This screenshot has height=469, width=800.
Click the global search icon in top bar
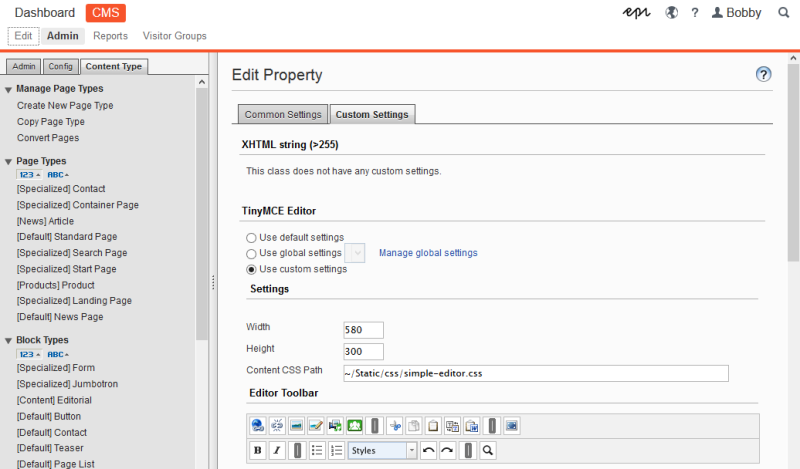(783, 13)
